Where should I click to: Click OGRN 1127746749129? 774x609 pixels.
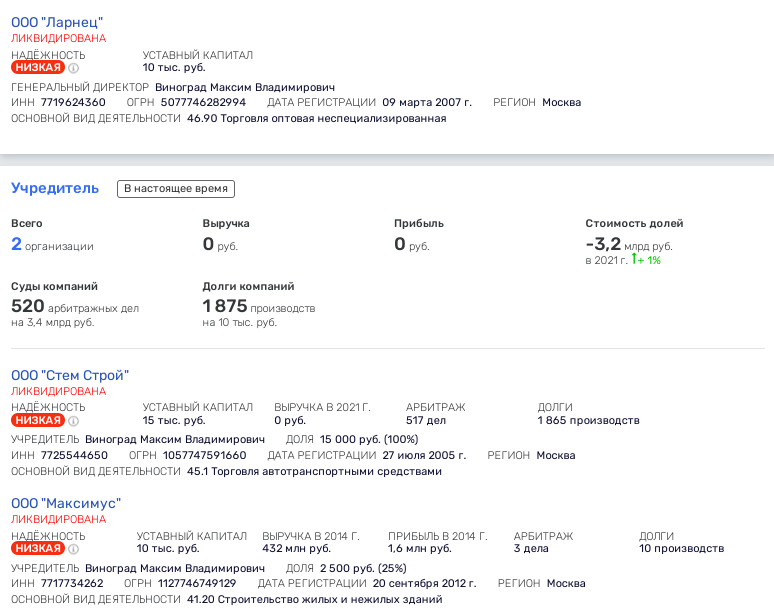[x=197, y=583]
